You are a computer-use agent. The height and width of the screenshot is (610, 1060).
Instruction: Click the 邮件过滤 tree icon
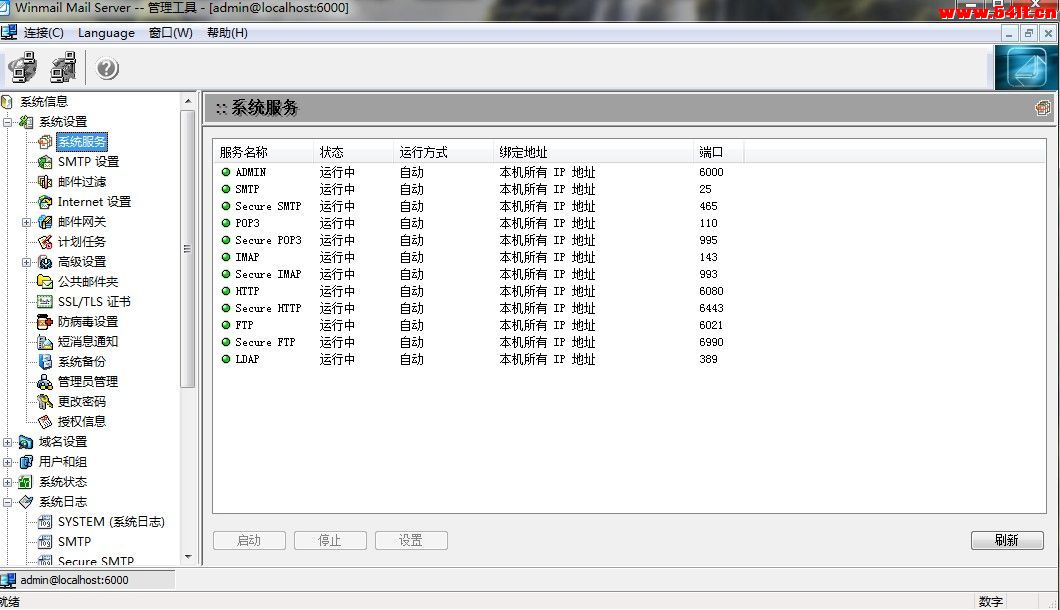click(x=45, y=182)
